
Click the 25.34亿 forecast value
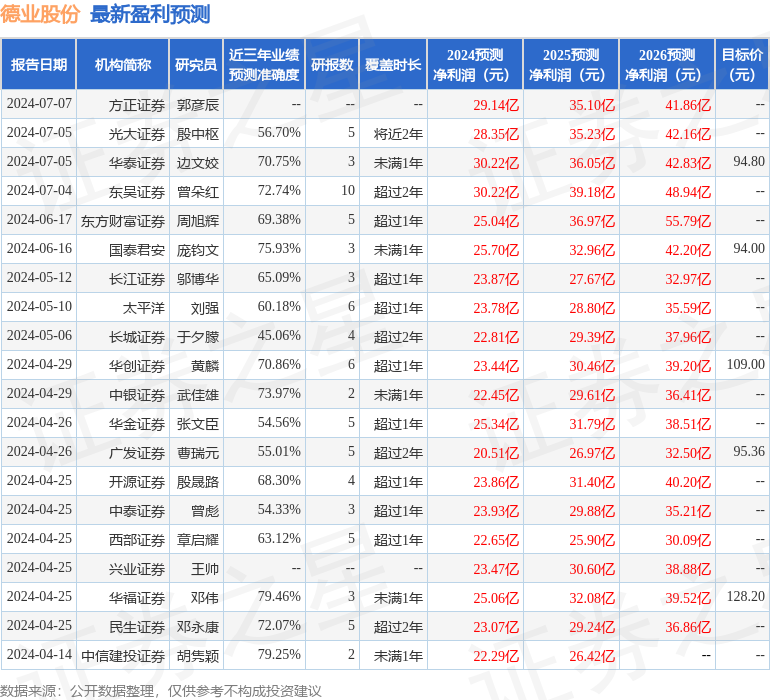496,424
